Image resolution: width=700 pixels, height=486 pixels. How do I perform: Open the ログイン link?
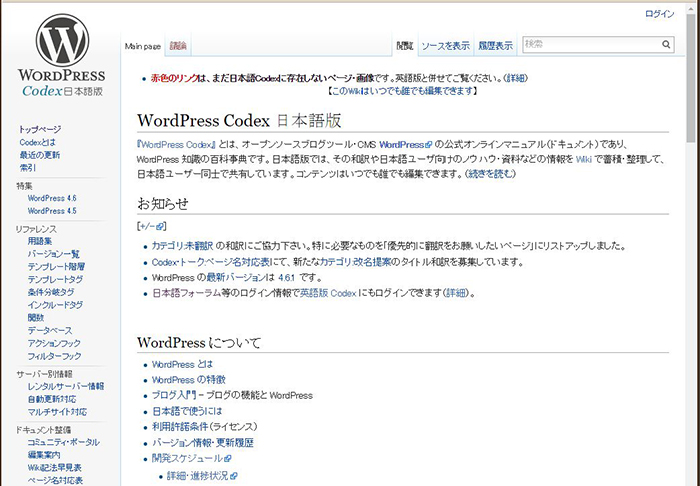pyautogui.click(x=659, y=14)
